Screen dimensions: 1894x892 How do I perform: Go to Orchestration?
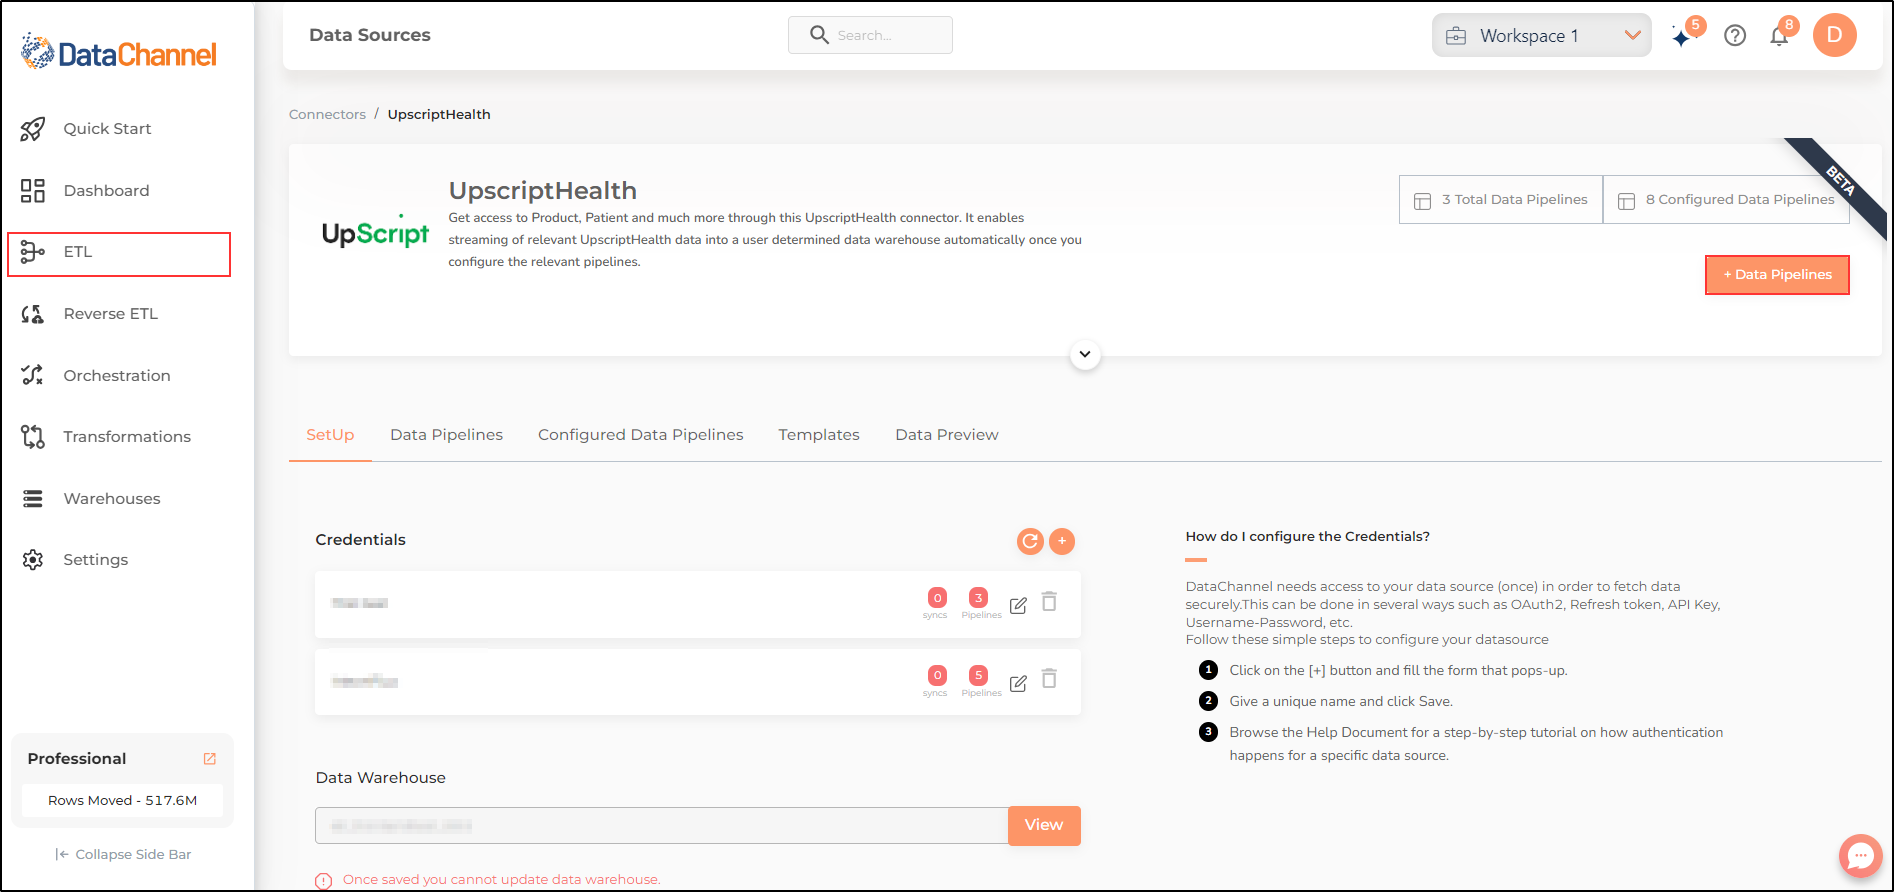[117, 376]
